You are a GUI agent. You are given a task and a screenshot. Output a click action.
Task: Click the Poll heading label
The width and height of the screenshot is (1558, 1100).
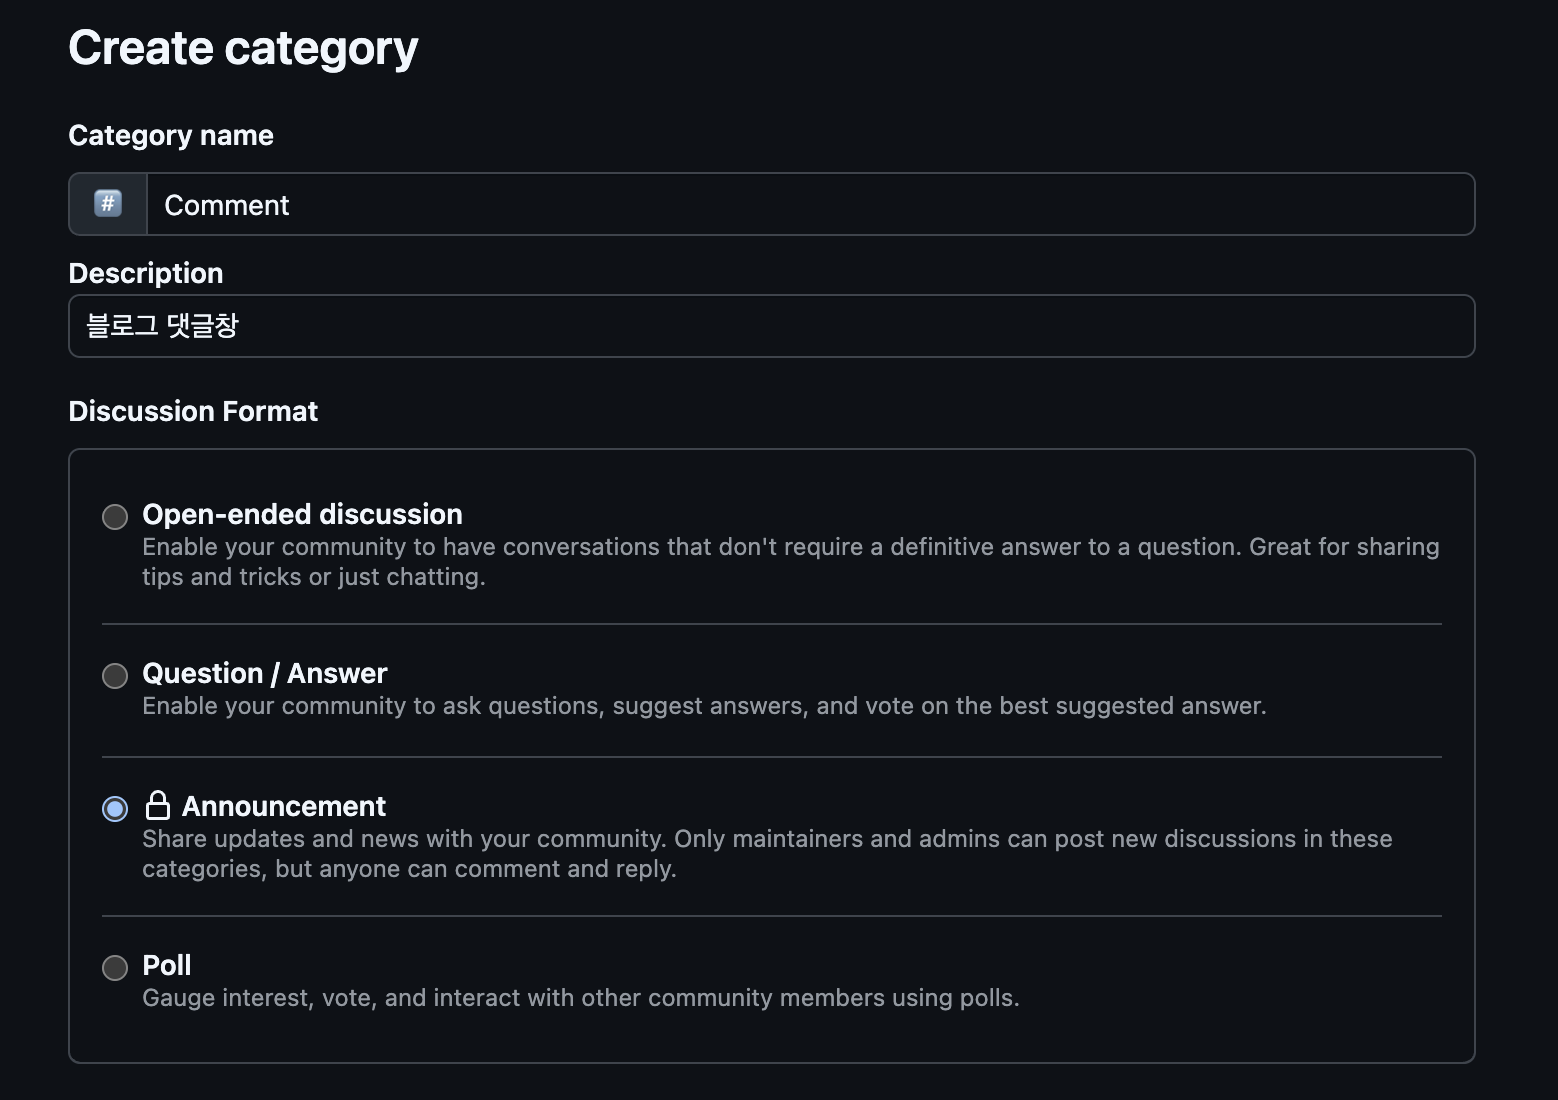tap(166, 965)
